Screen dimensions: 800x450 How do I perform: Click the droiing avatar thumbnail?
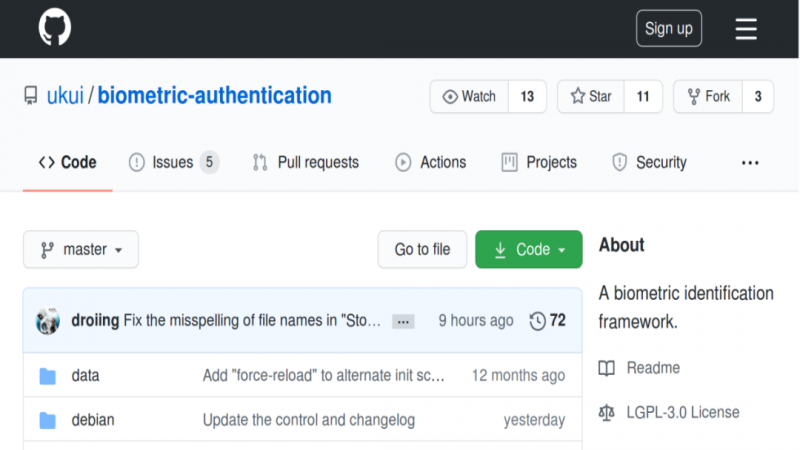48,321
